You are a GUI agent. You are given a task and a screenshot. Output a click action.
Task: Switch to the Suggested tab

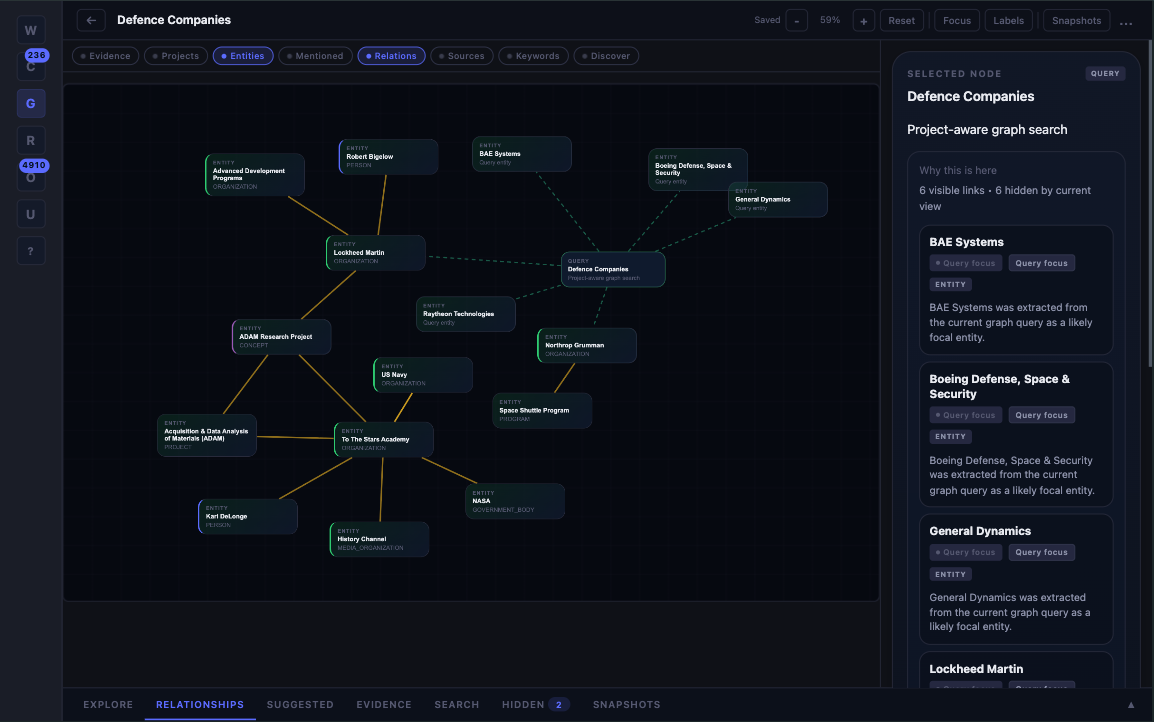tap(300, 704)
